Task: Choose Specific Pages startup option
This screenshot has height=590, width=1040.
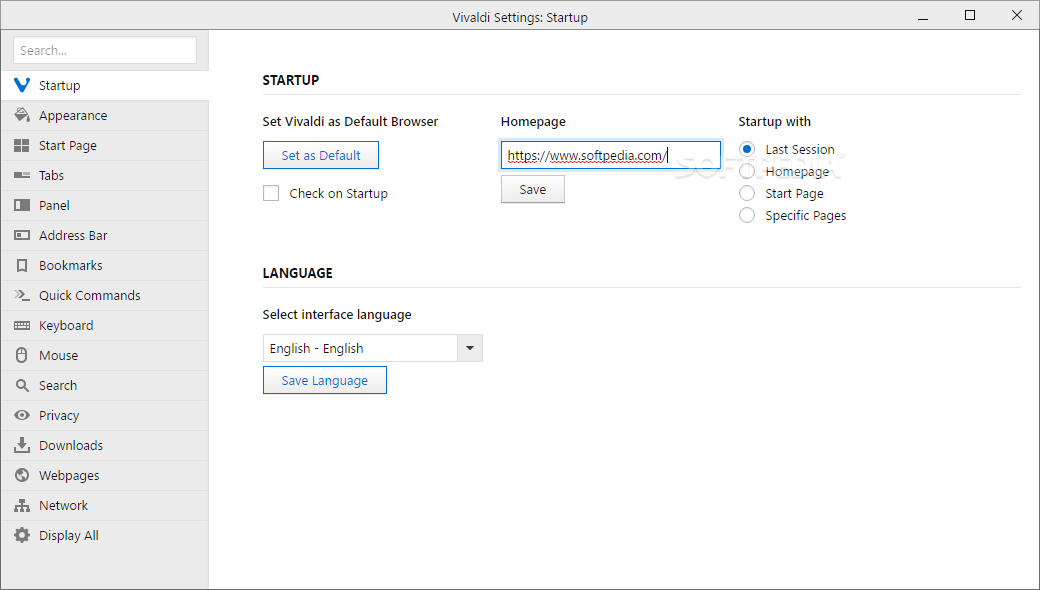Action: click(747, 215)
